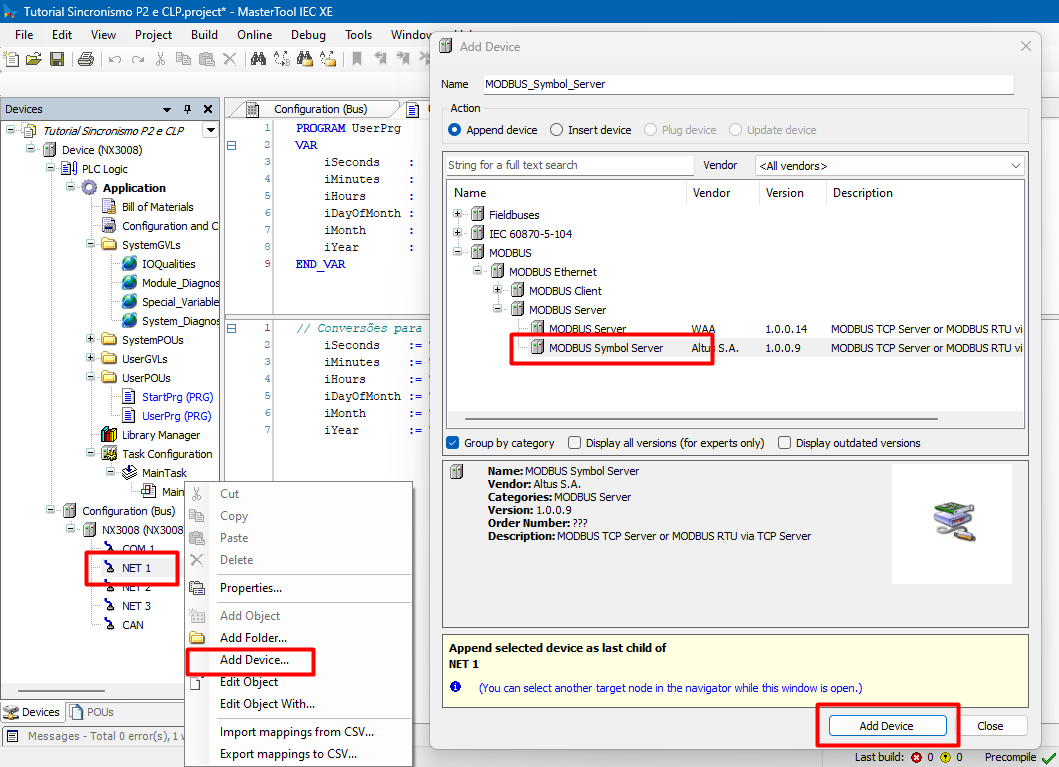Collapse the SystemGVLs folder node
This screenshot has width=1059, height=767.
(91, 244)
